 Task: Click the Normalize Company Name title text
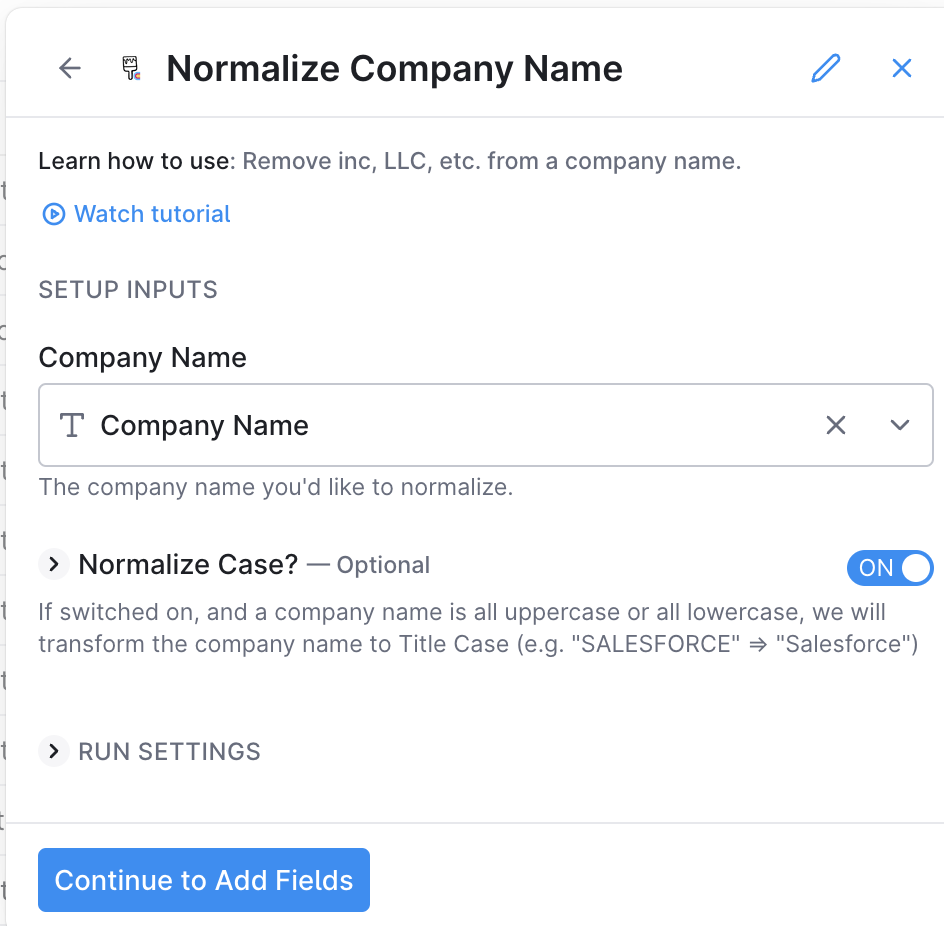coord(394,69)
